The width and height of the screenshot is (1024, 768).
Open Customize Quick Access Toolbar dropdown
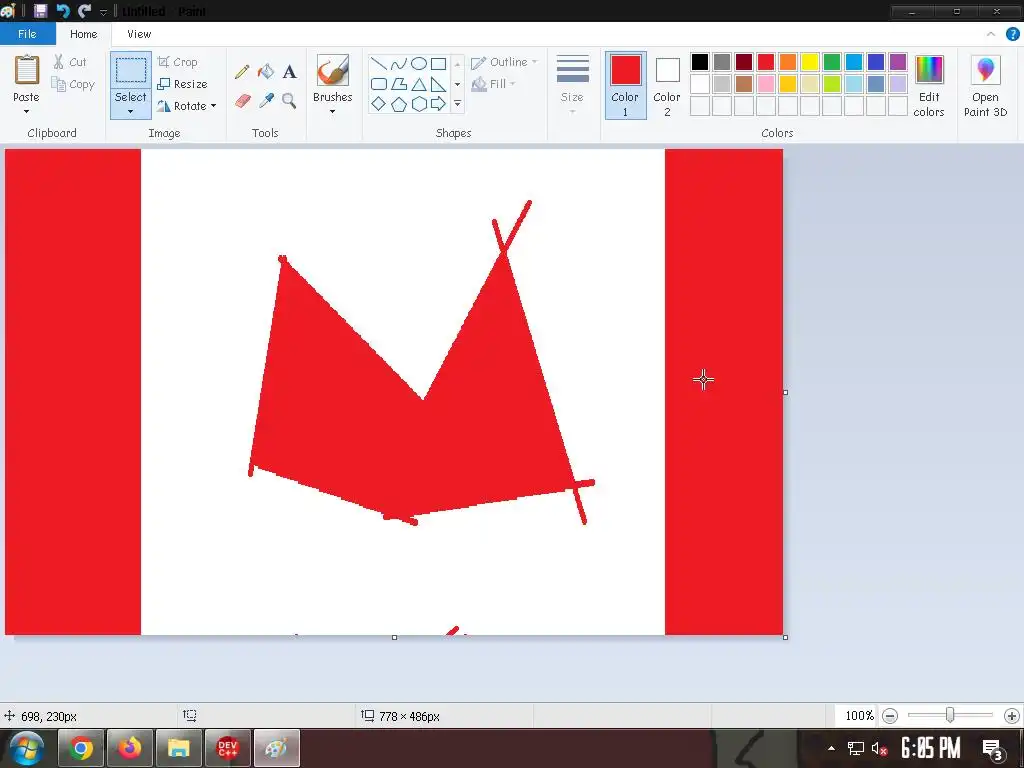[103, 12]
